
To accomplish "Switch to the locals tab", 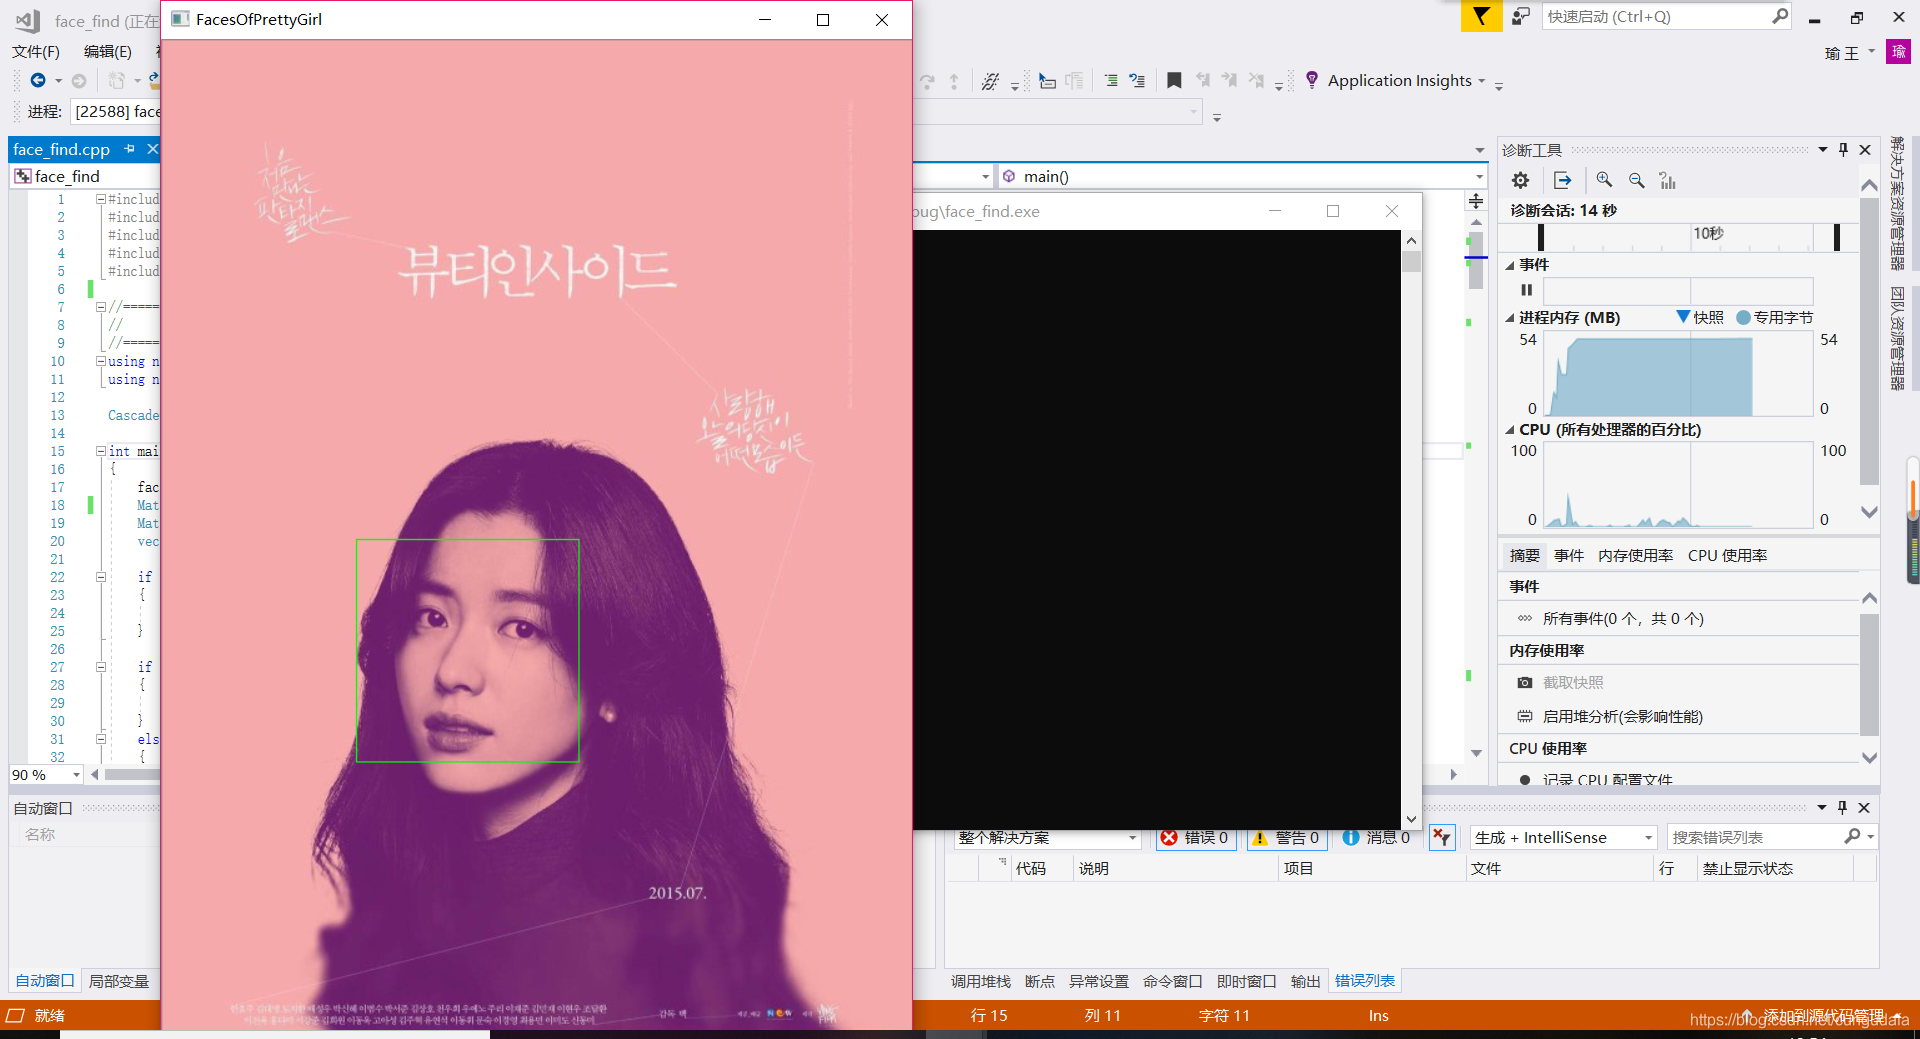I will point(119,981).
